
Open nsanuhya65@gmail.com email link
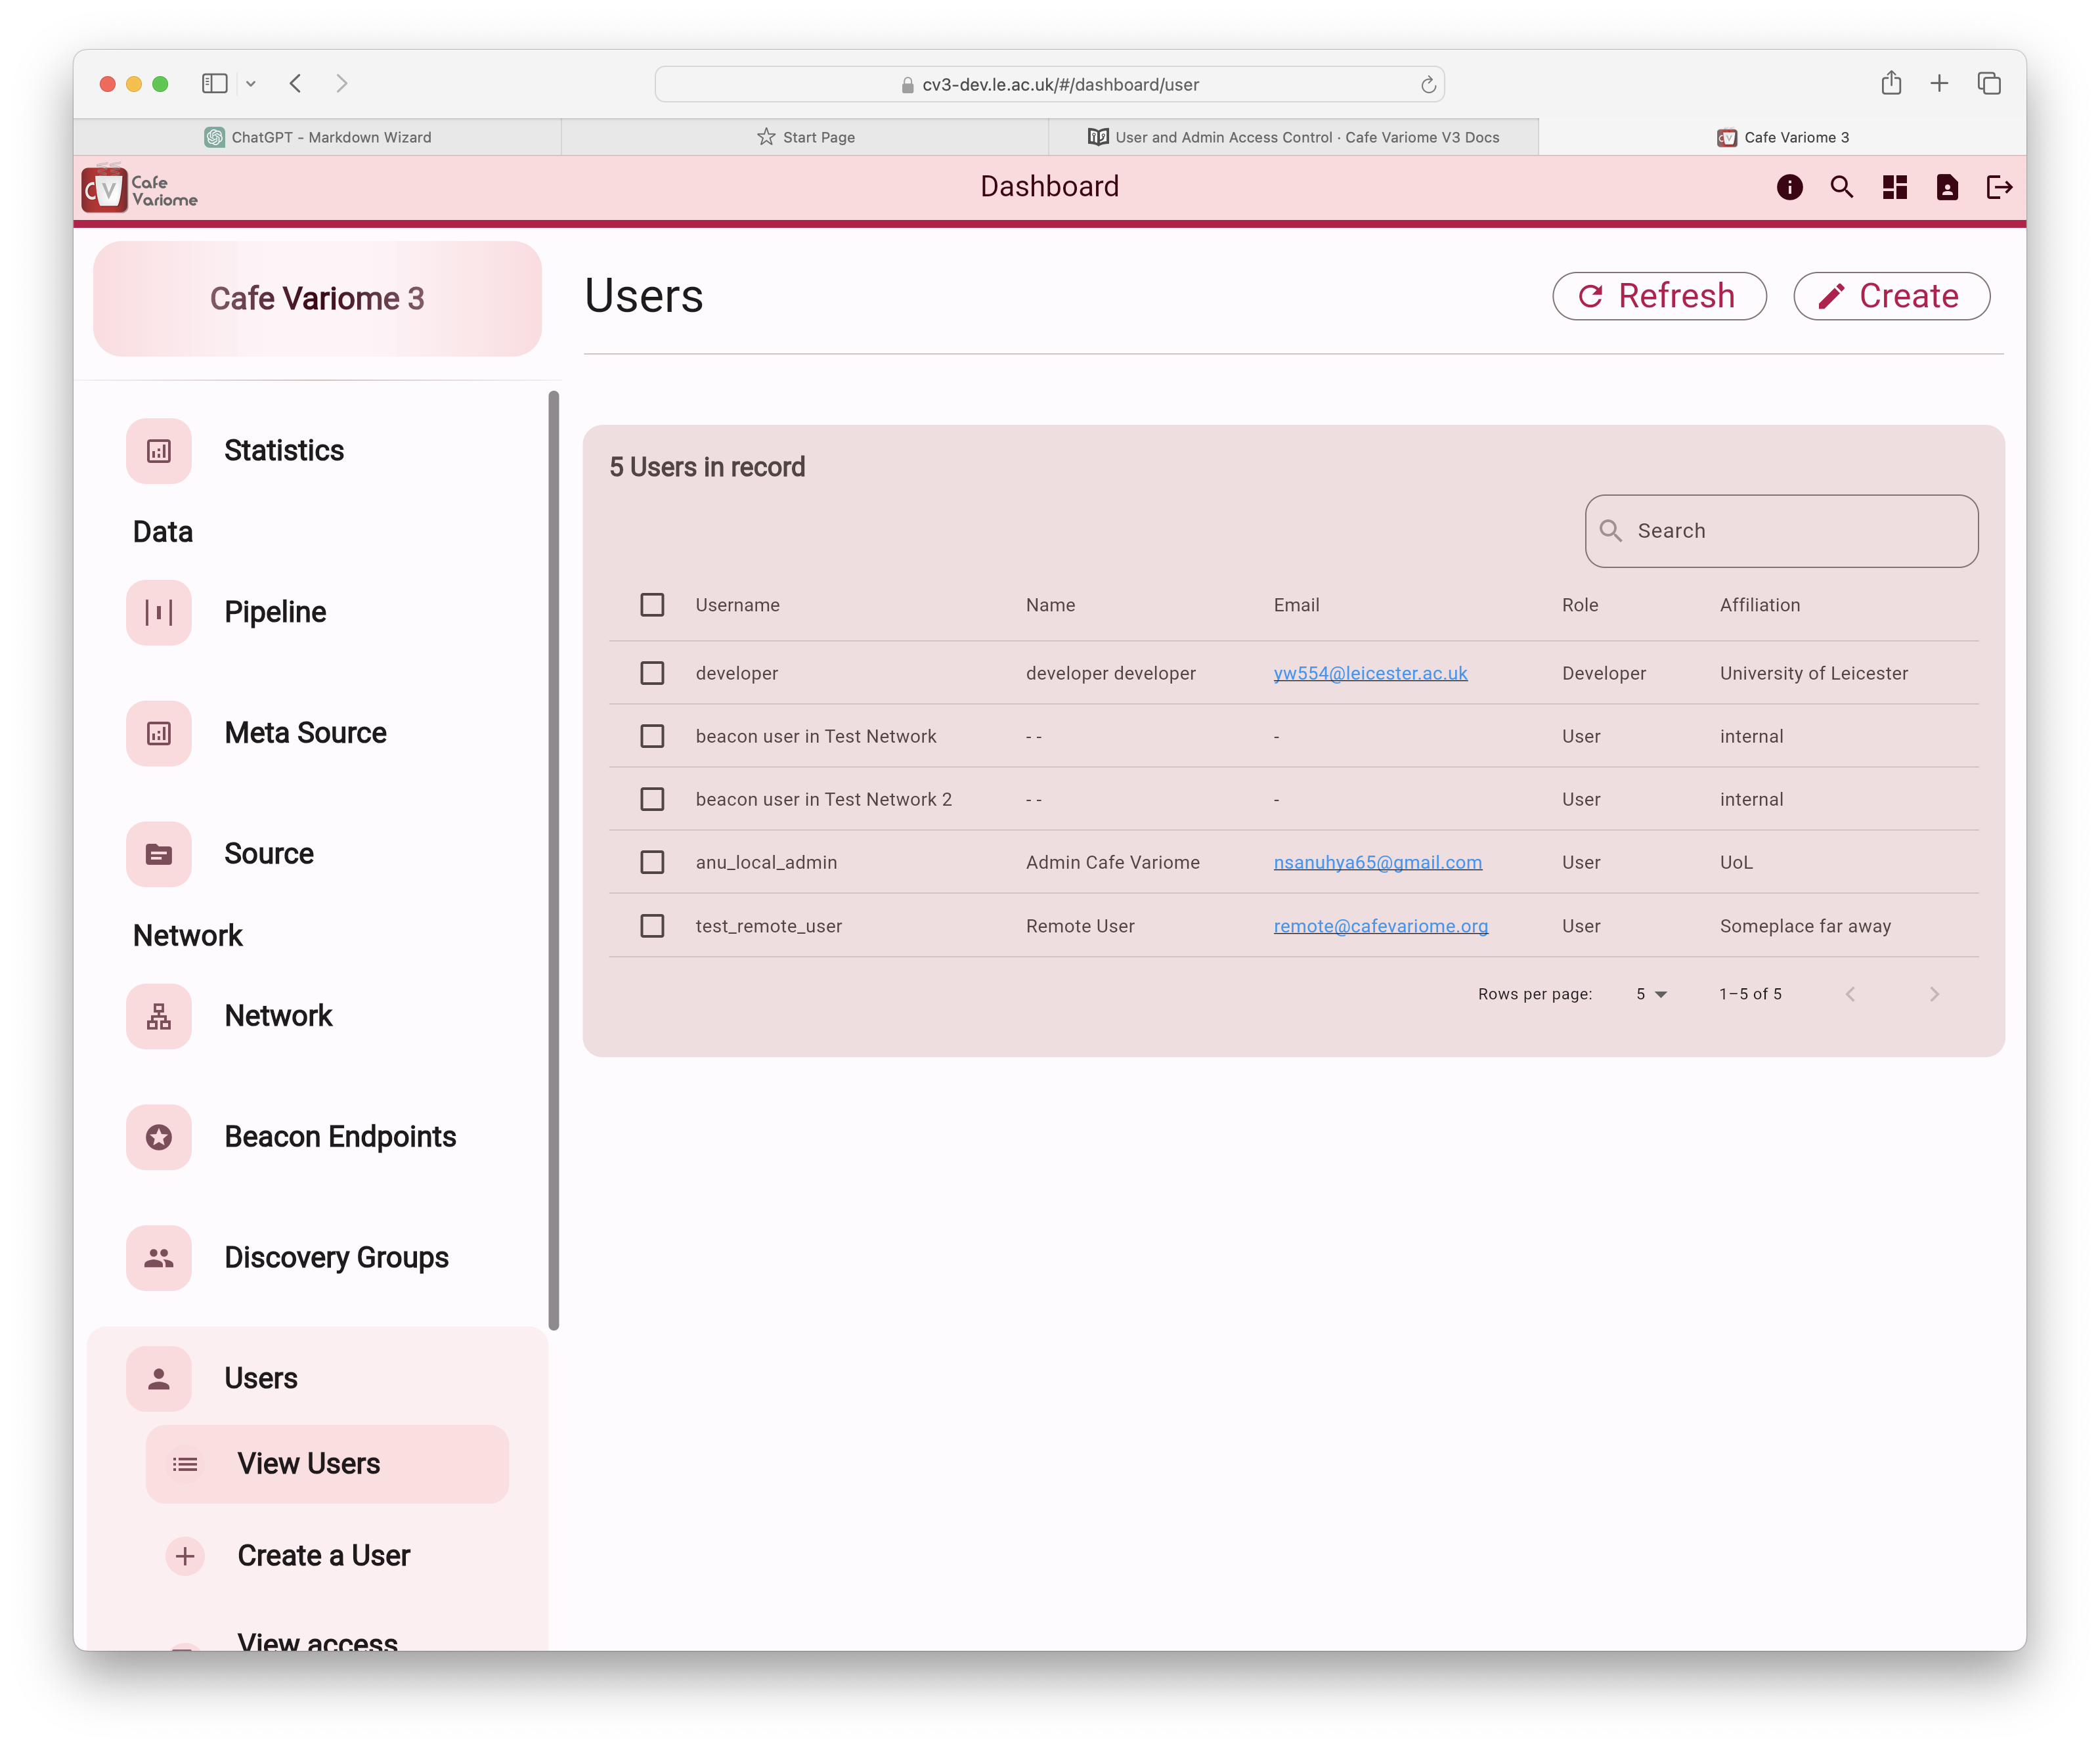[x=1377, y=862]
